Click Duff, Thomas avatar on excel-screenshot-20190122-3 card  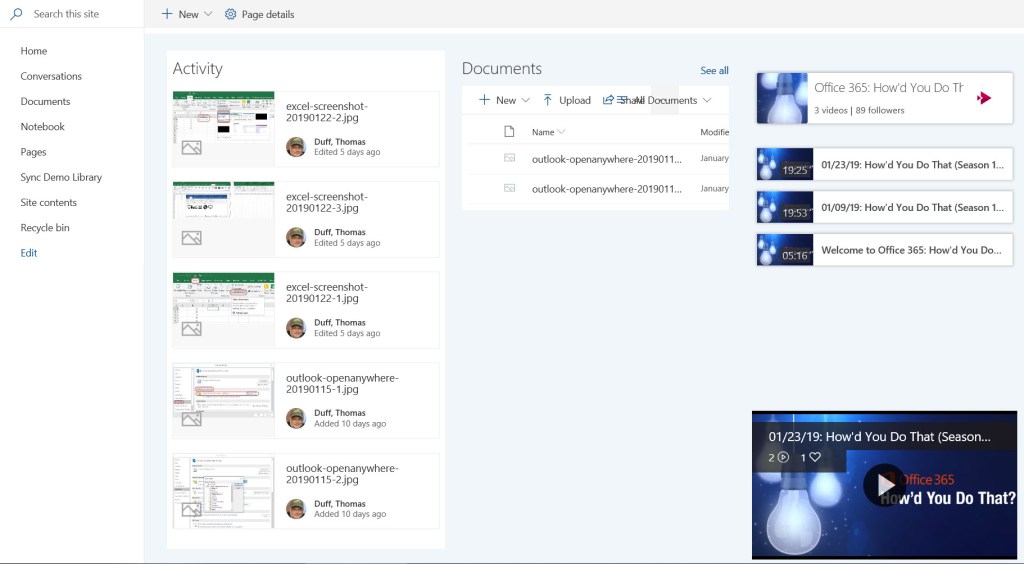click(296, 238)
